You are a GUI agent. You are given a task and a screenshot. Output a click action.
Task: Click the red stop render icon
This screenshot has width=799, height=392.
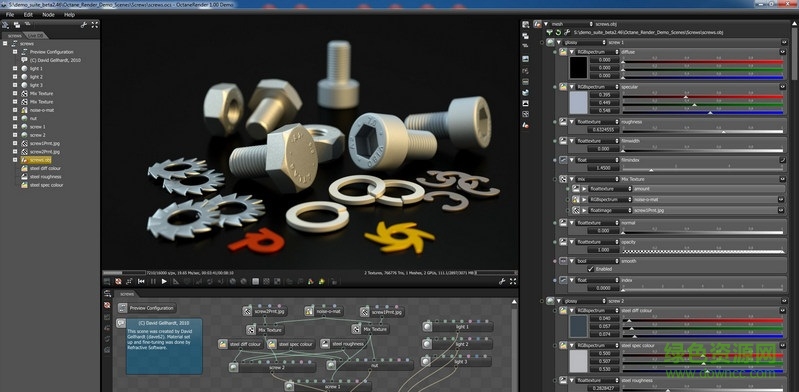[x=118, y=281]
